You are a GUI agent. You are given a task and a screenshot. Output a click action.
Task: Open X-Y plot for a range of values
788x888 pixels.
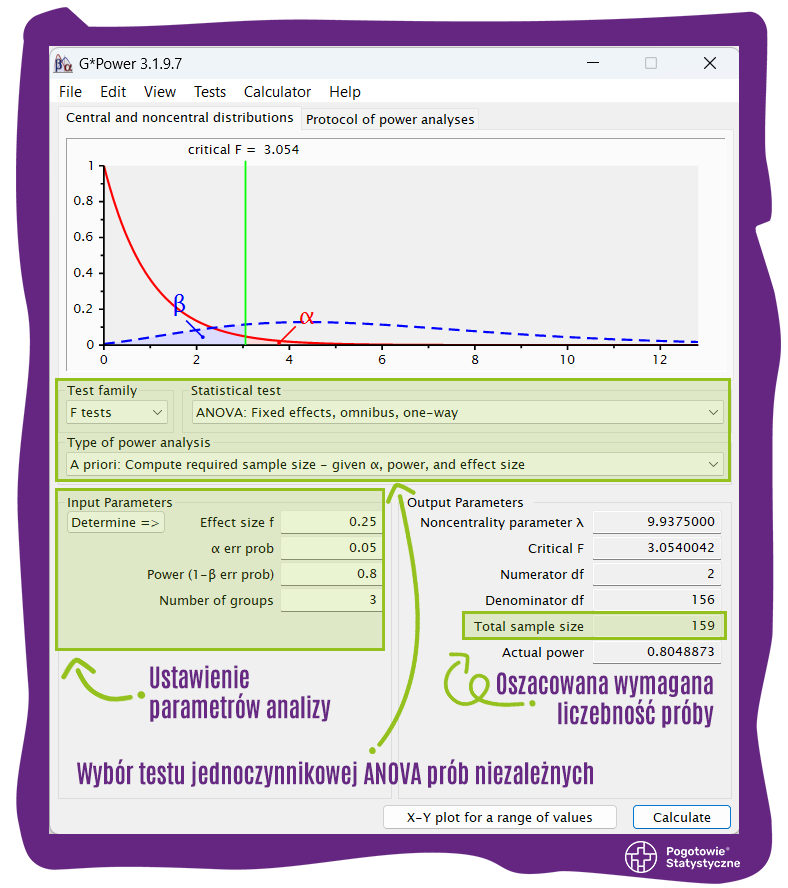pyautogui.click(x=499, y=817)
